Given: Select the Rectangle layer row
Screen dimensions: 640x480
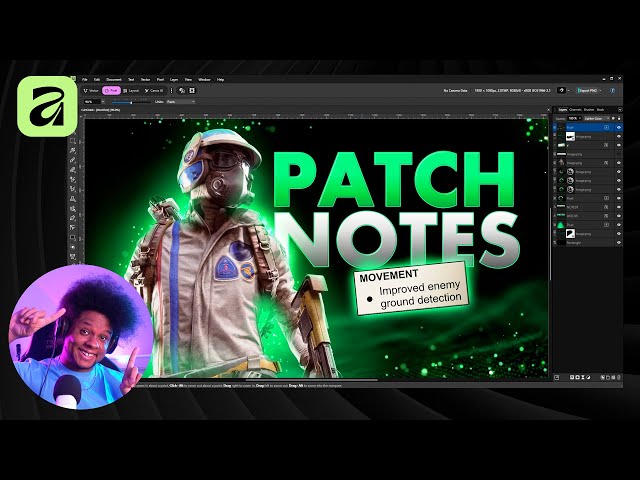Looking at the screenshot, I should [x=588, y=242].
